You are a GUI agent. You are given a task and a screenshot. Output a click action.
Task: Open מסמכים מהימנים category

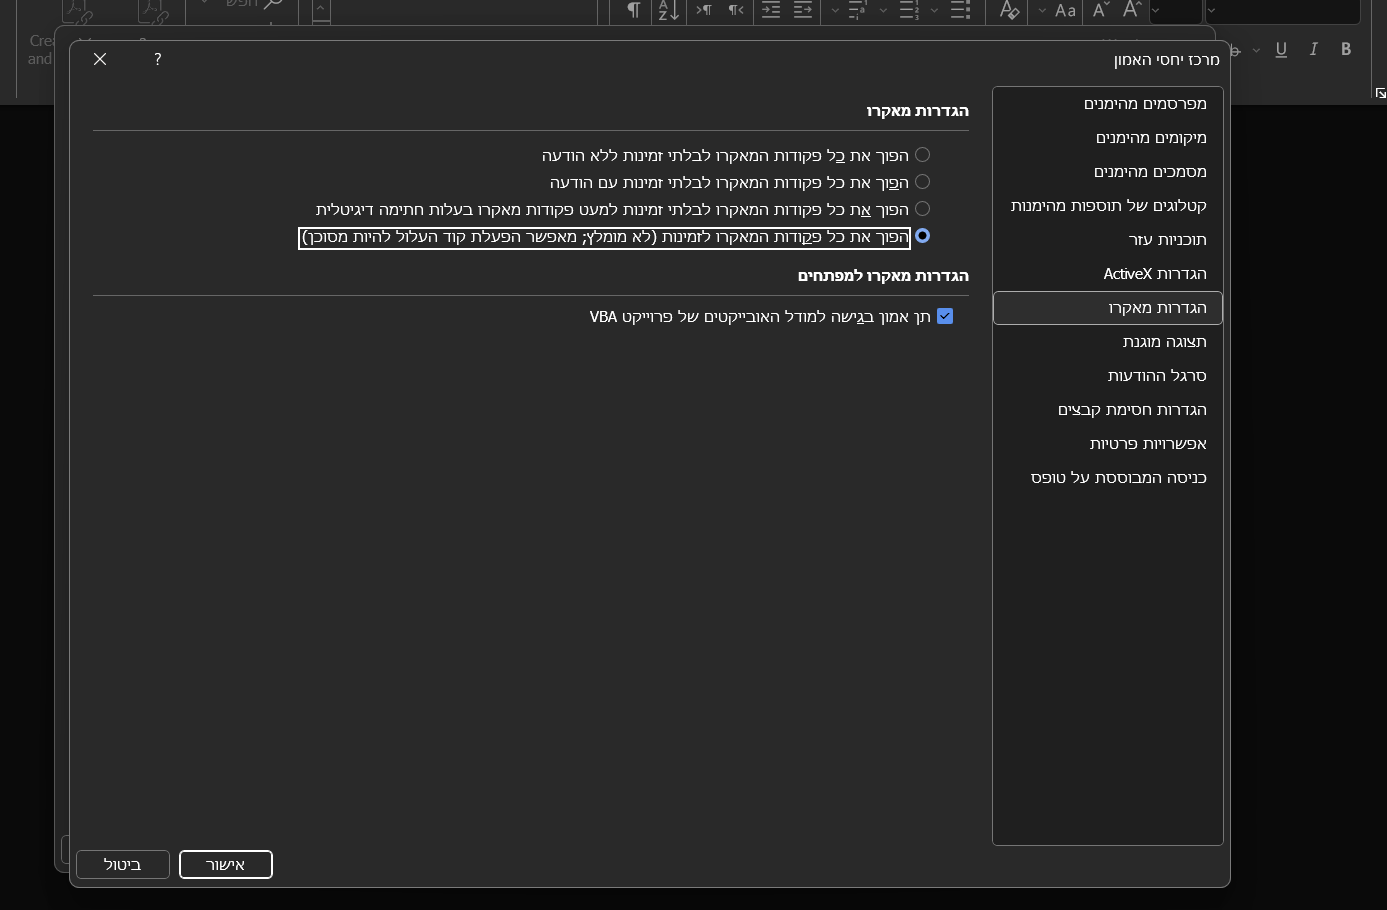coord(1108,172)
